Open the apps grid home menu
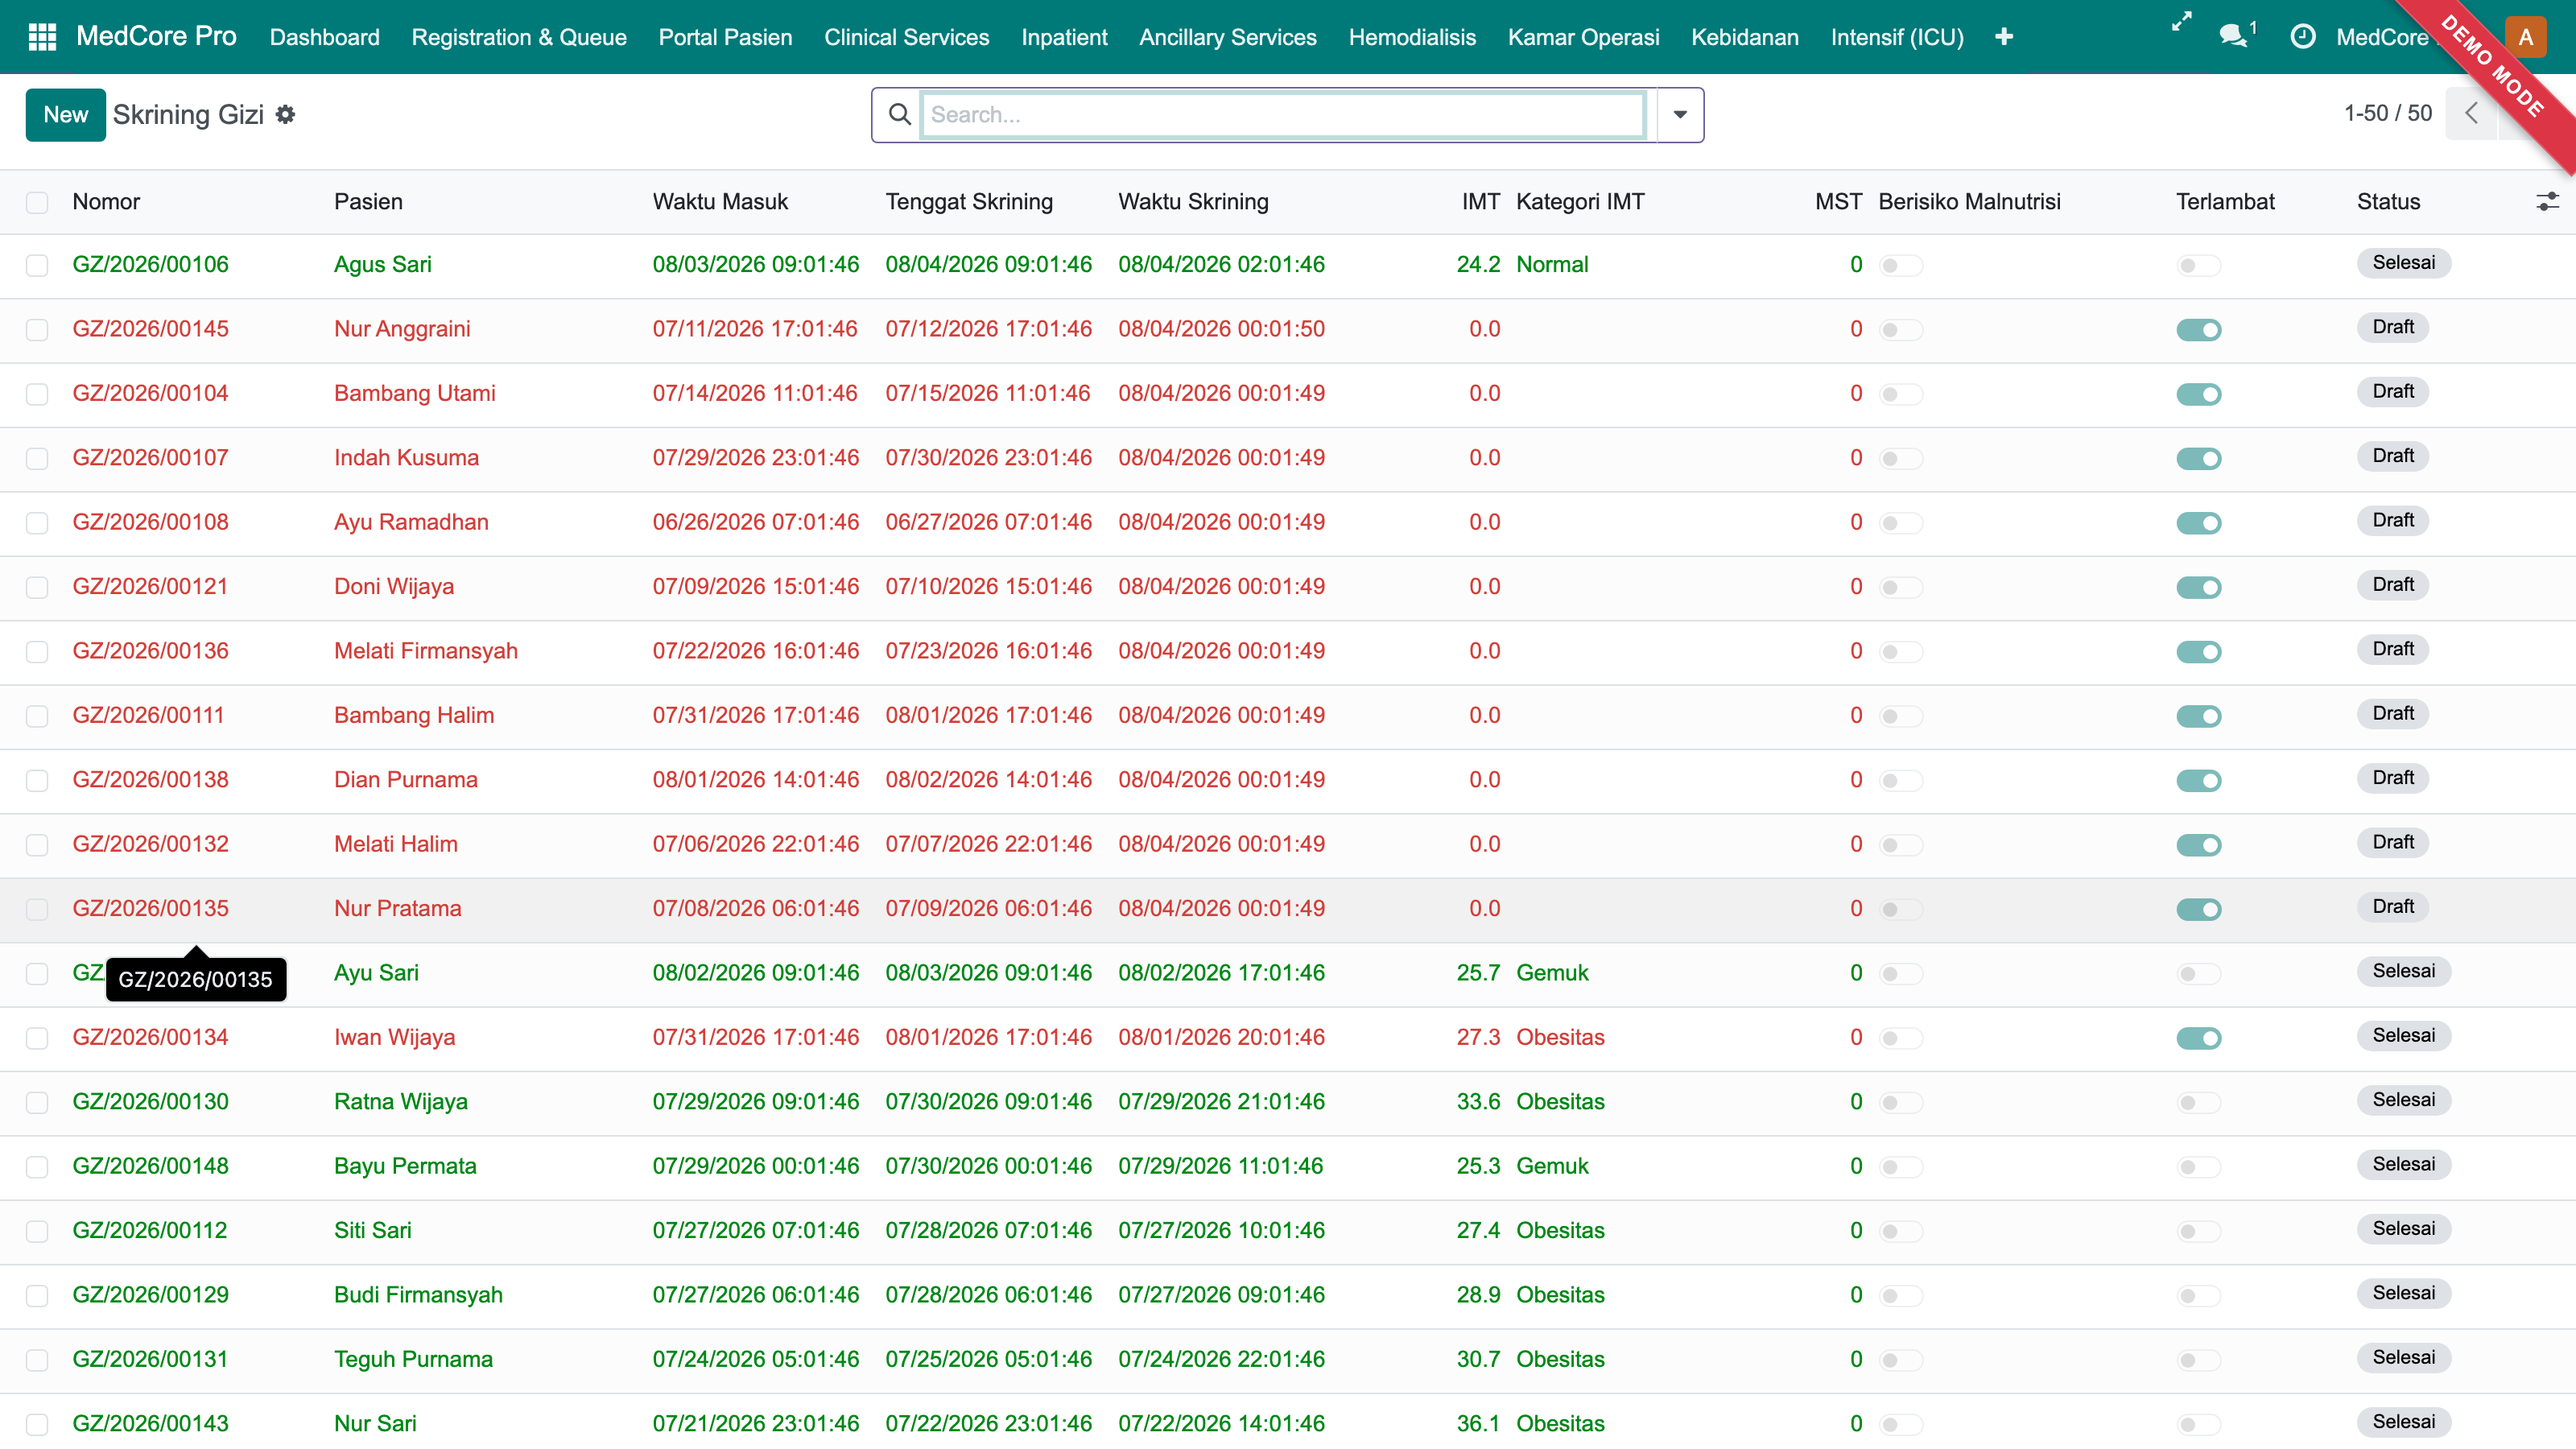The image size is (2576, 1449). pyautogui.click(x=42, y=37)
